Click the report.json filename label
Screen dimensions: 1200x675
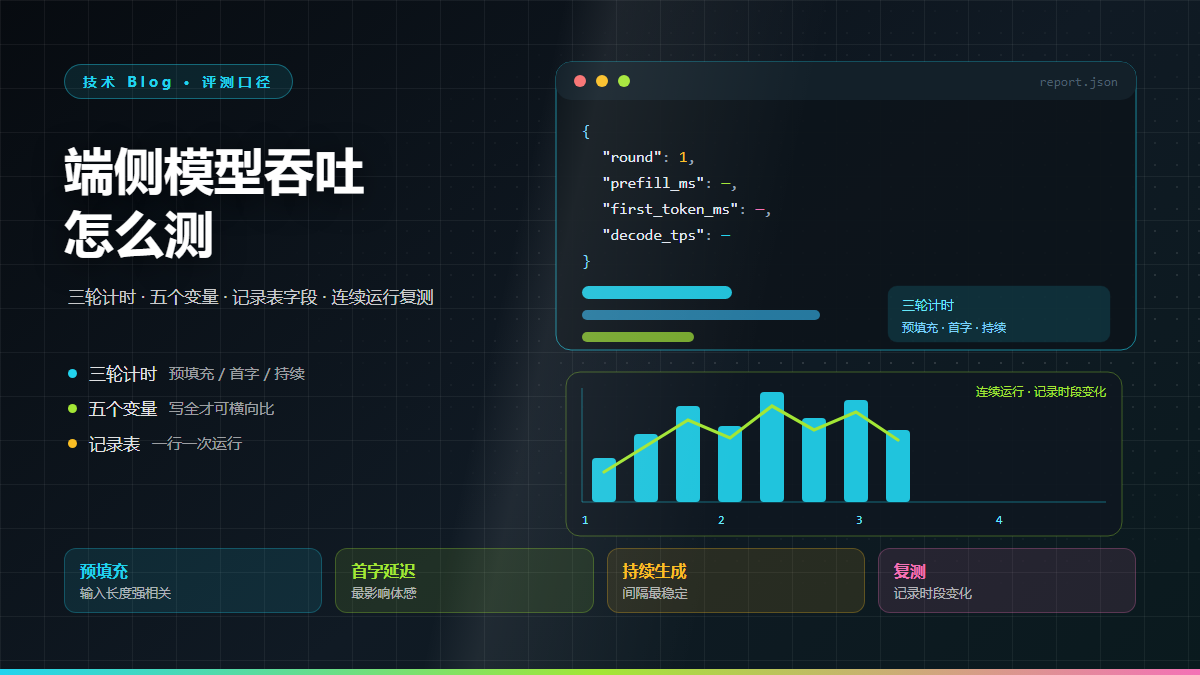1078,82
